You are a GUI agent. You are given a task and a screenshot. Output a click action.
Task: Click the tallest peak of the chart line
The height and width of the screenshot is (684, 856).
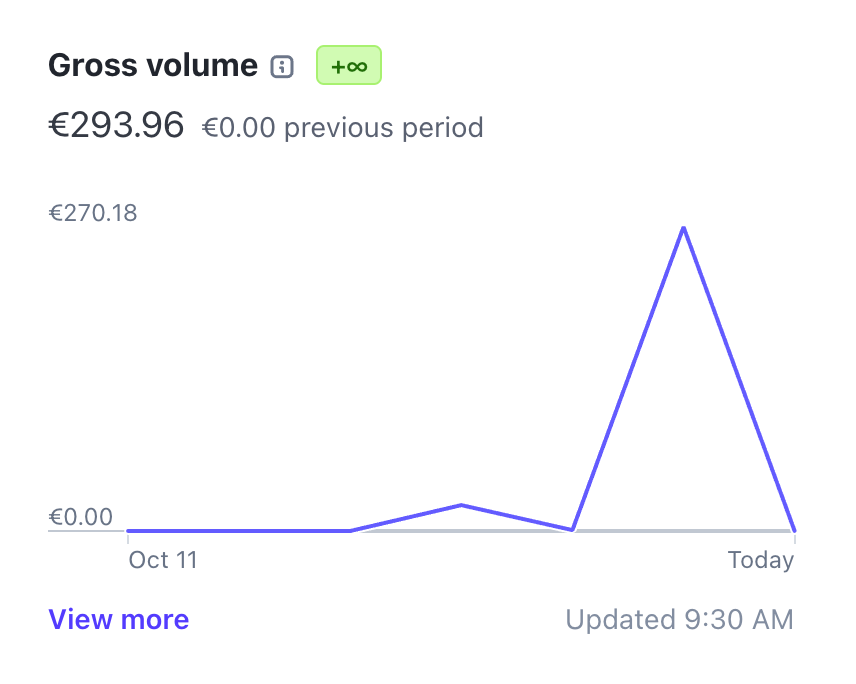point(683,228)
